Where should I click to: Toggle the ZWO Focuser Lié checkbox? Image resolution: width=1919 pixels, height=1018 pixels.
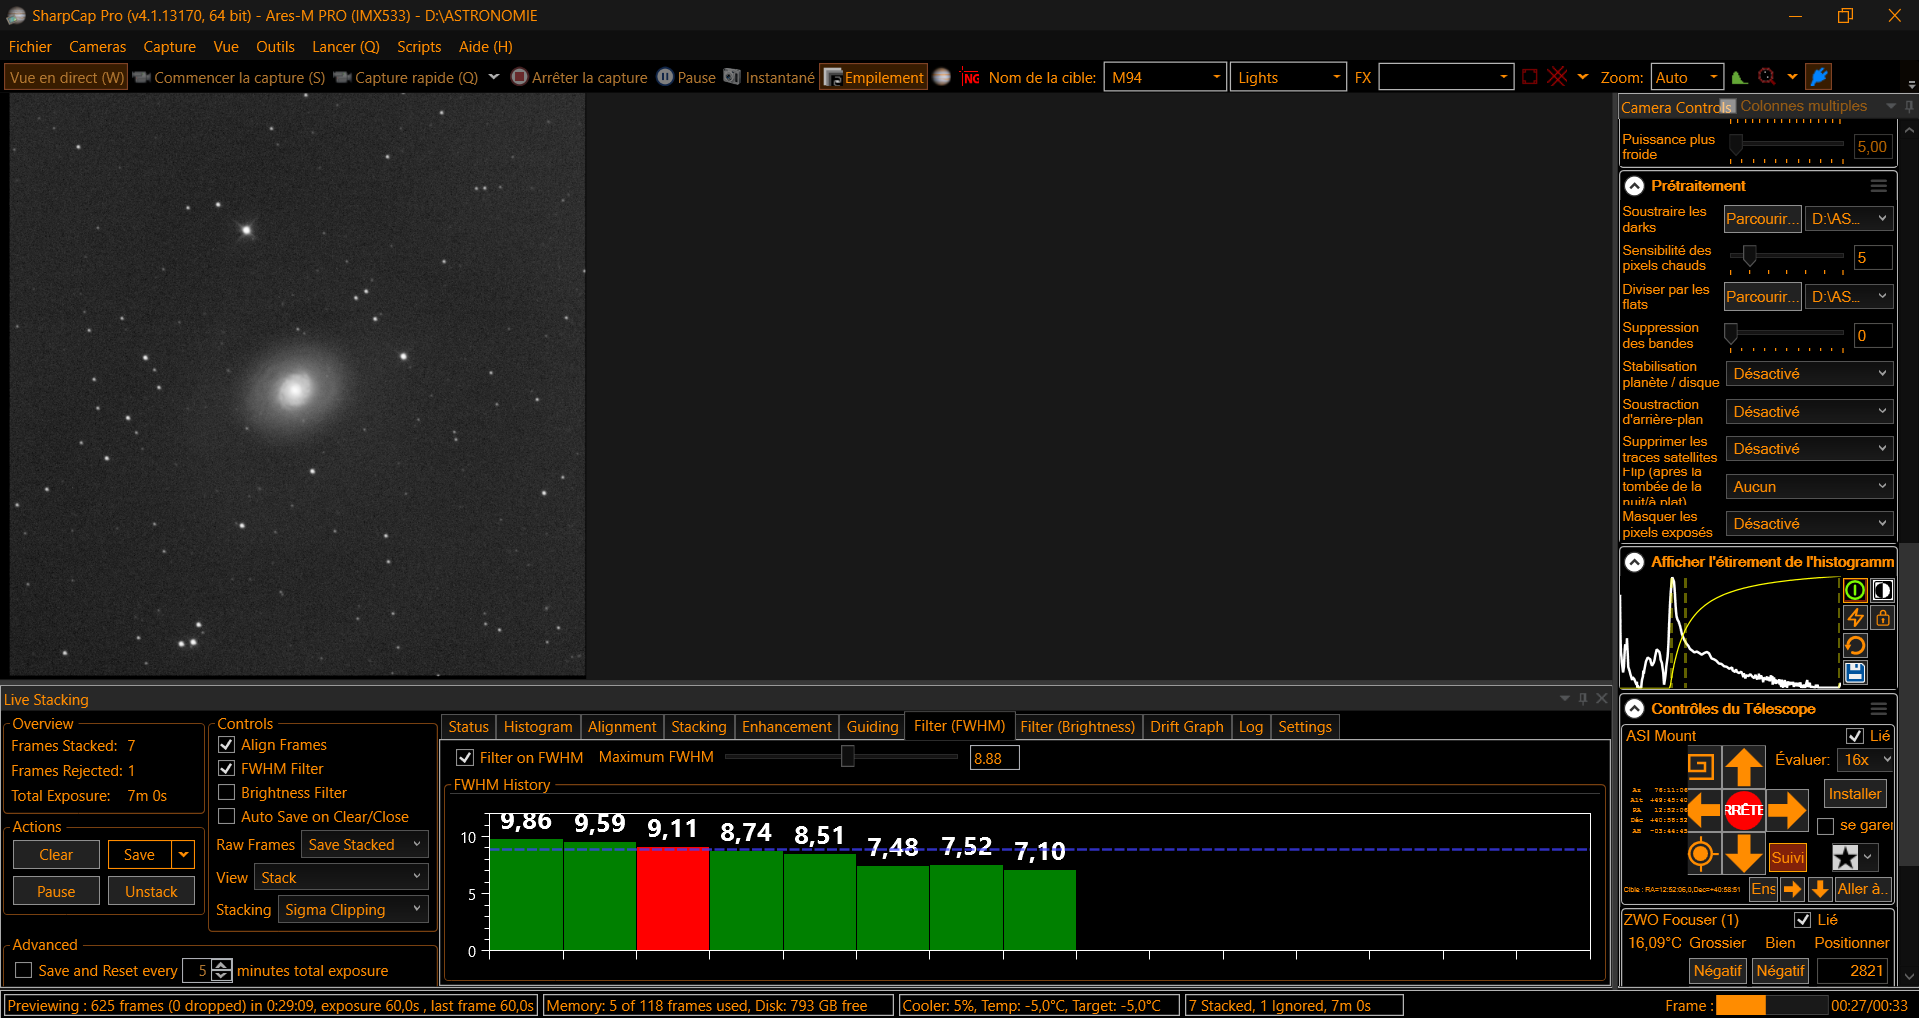[1803, 920]
